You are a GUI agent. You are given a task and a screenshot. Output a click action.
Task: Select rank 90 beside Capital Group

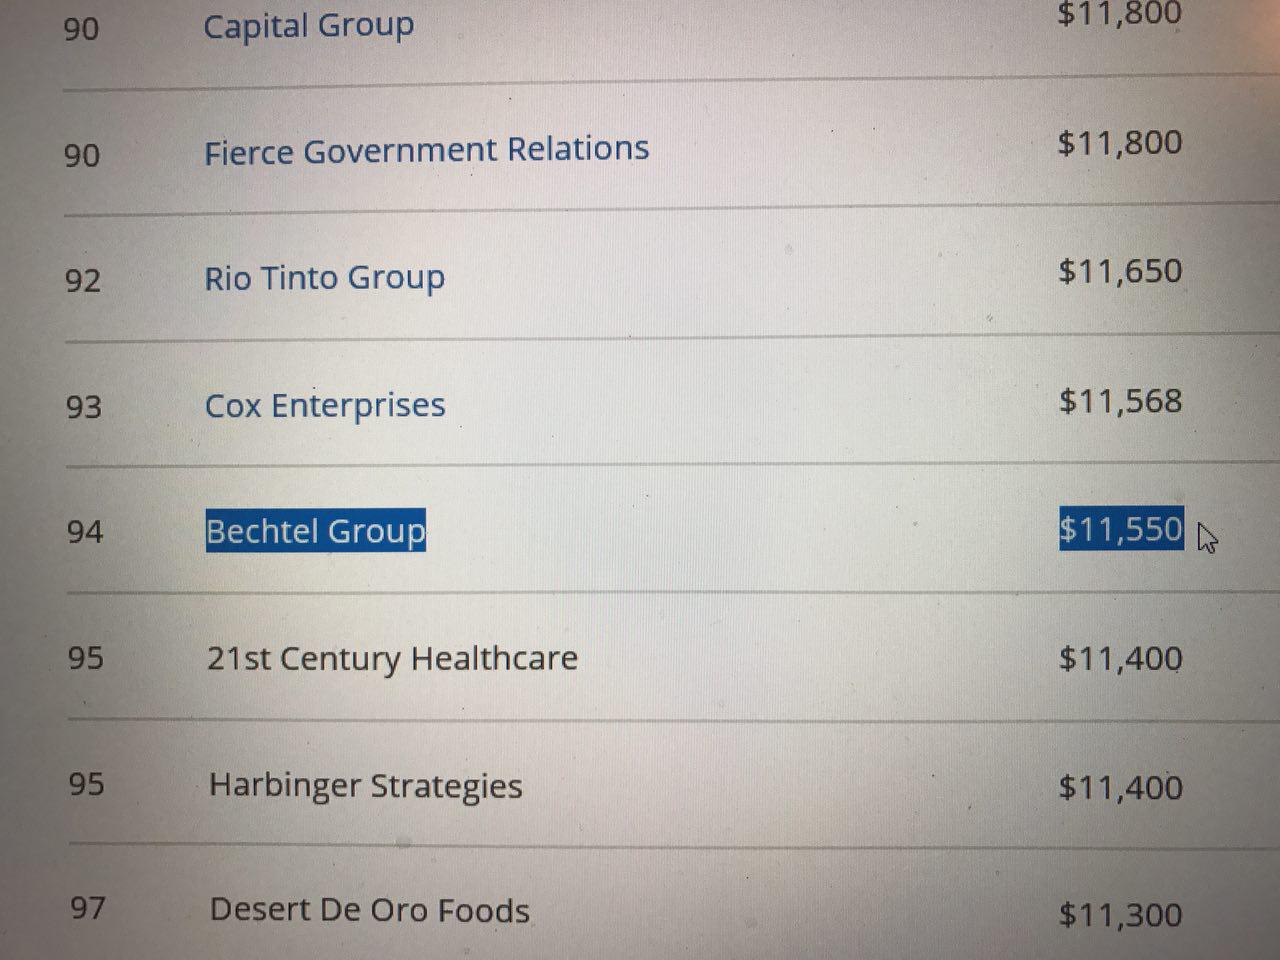[x=81, y=30]
